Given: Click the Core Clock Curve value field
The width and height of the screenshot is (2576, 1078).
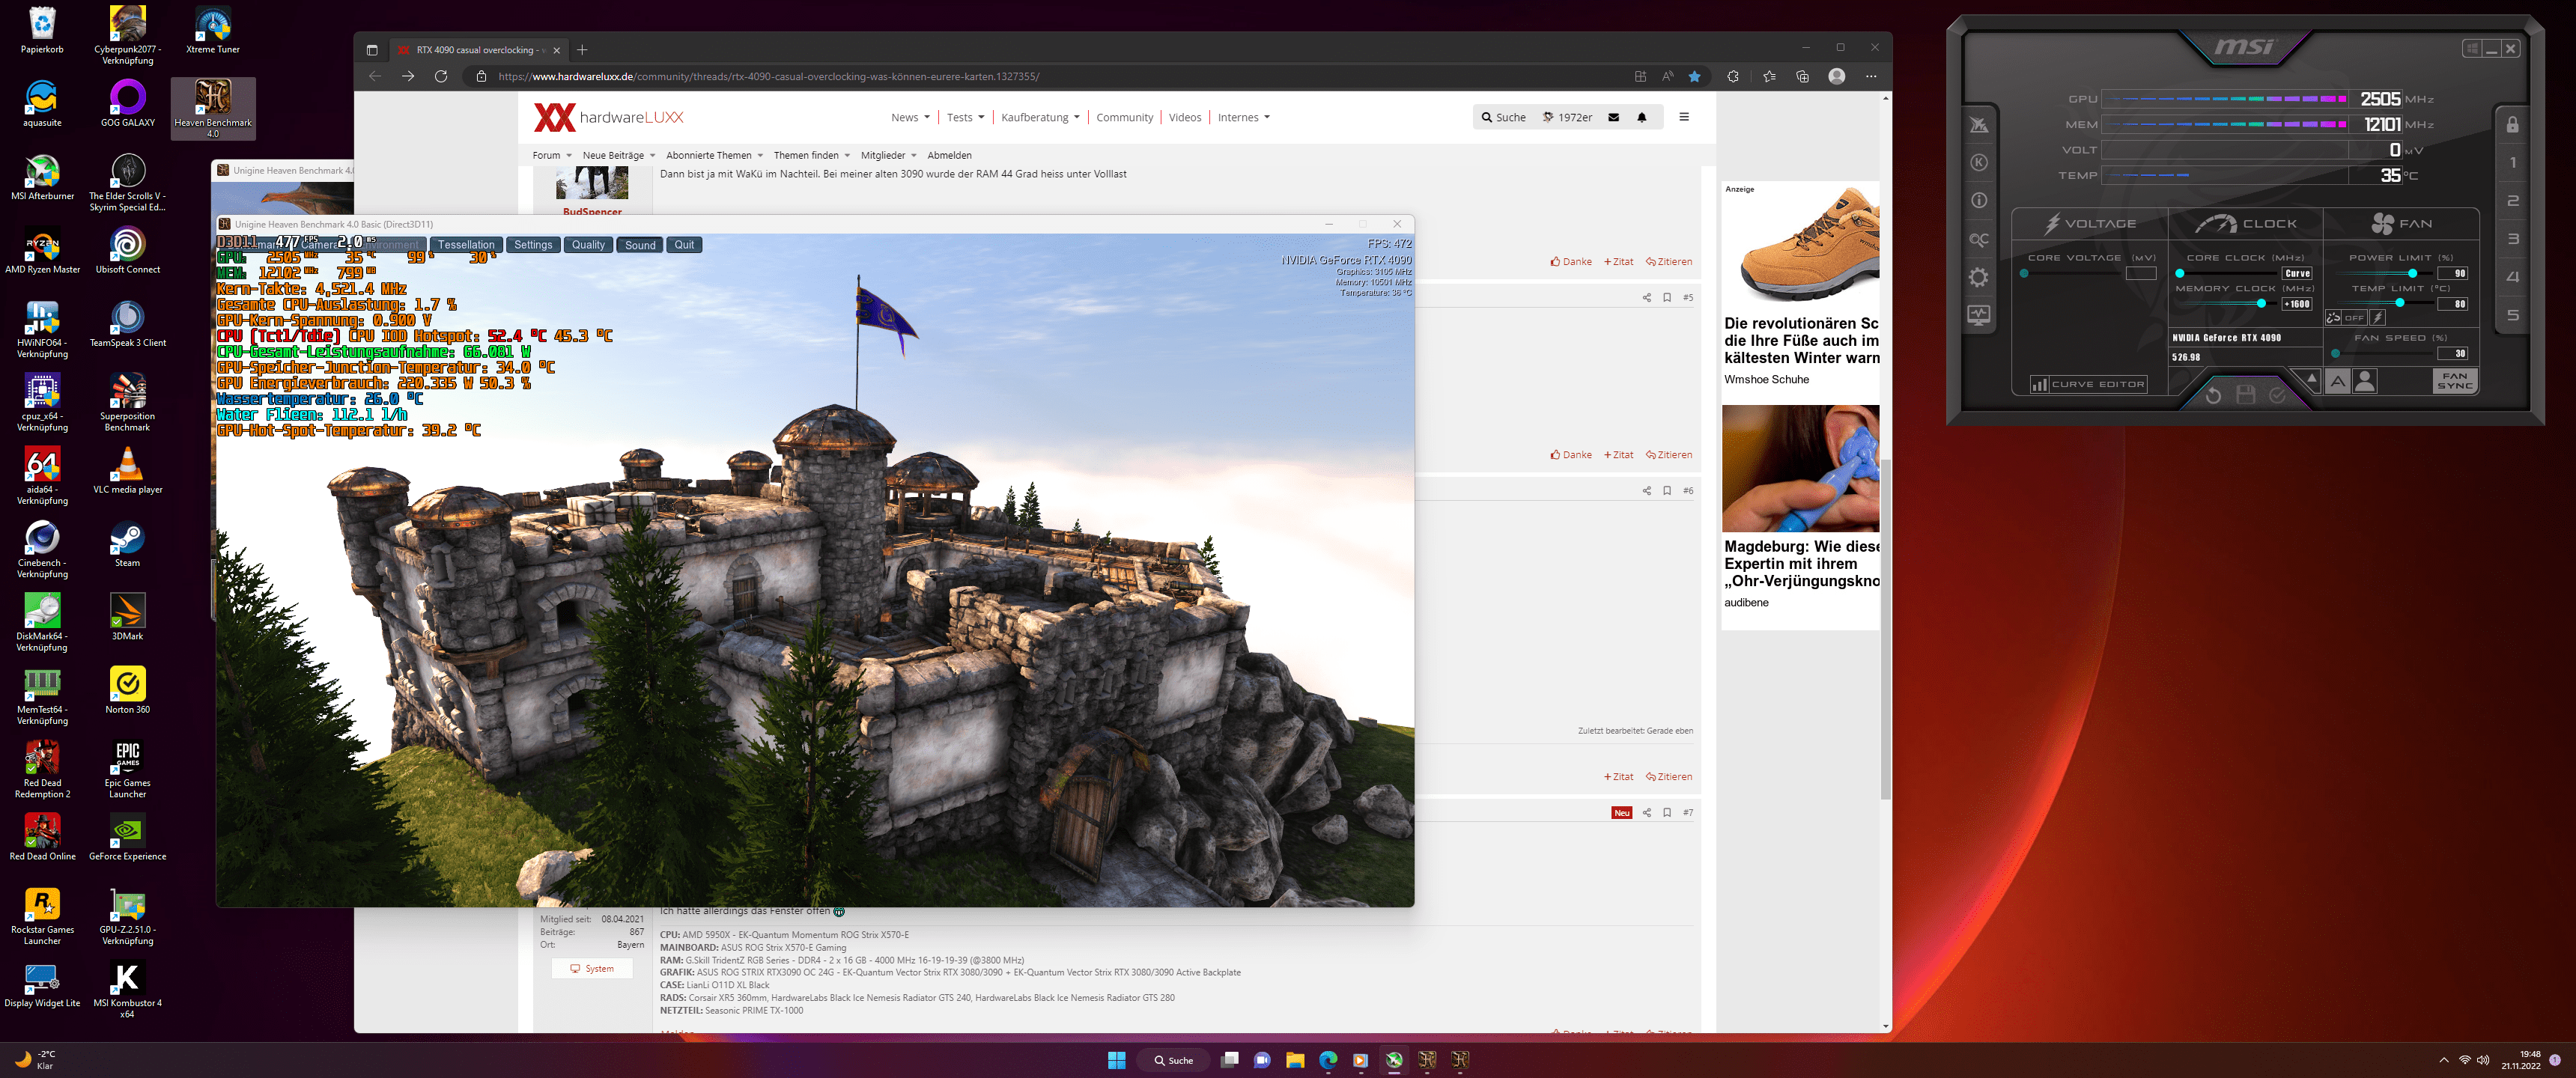Looking at the screenshot, I should [2297, 273].
